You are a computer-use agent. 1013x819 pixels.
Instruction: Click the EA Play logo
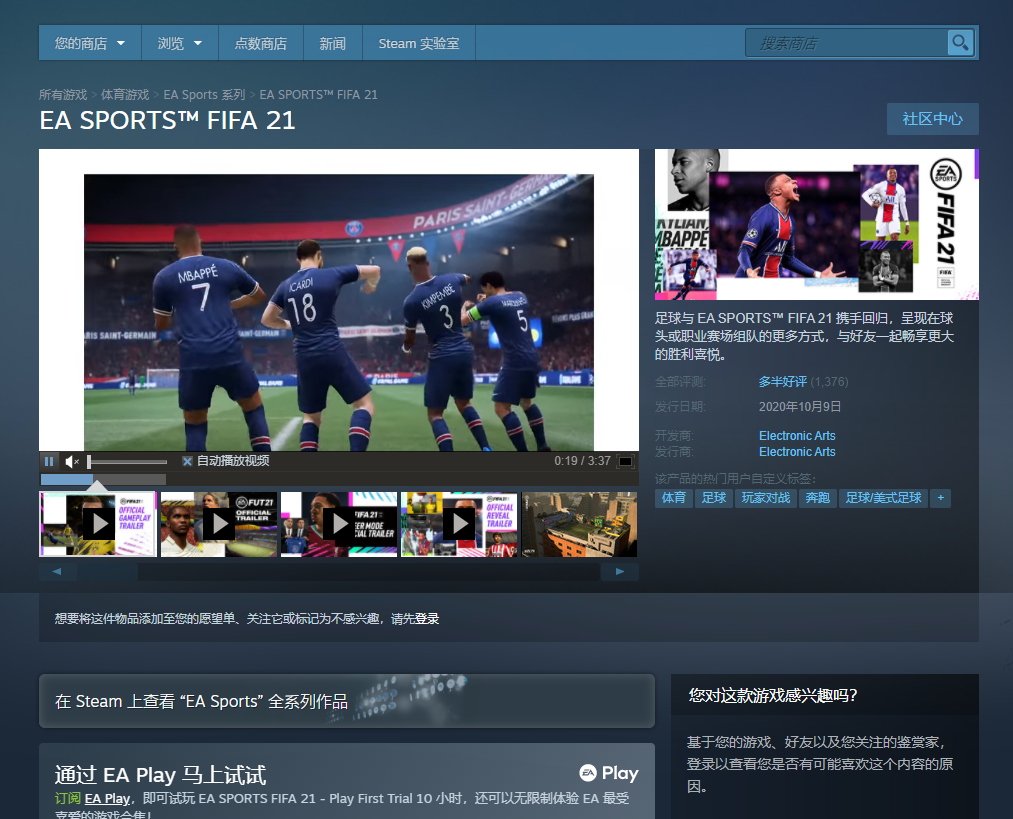coord(609,773)
